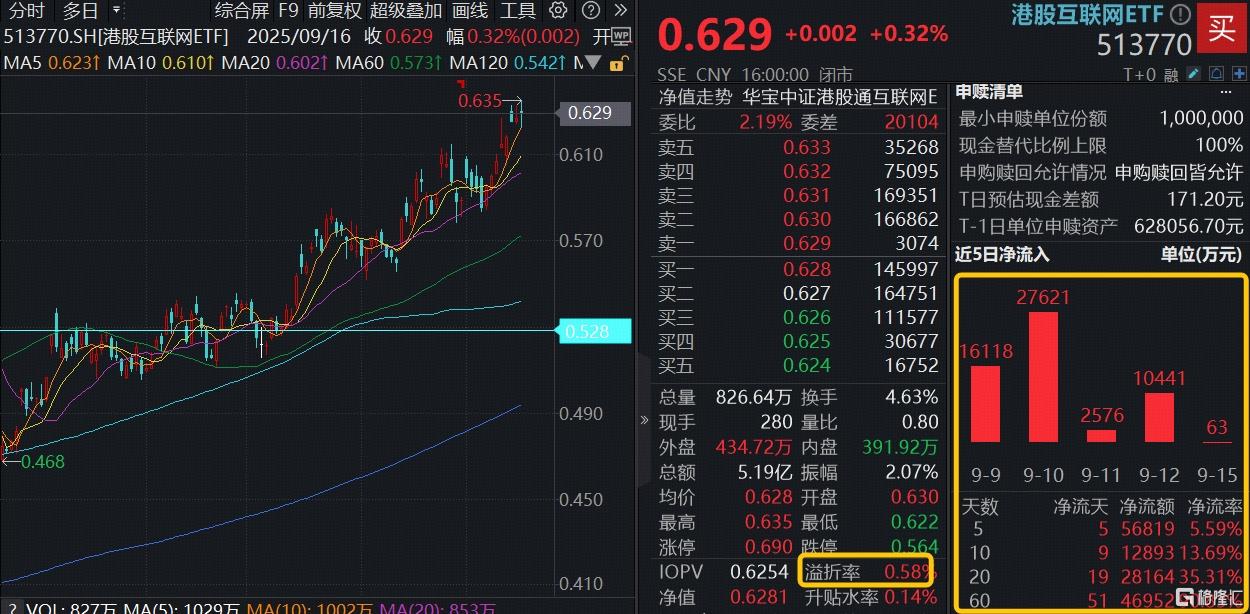Image resolution: width=1250 pixels, height=614 pixels.
Task: Click the pencil note icon
Action: click(x=1193, y=74)
